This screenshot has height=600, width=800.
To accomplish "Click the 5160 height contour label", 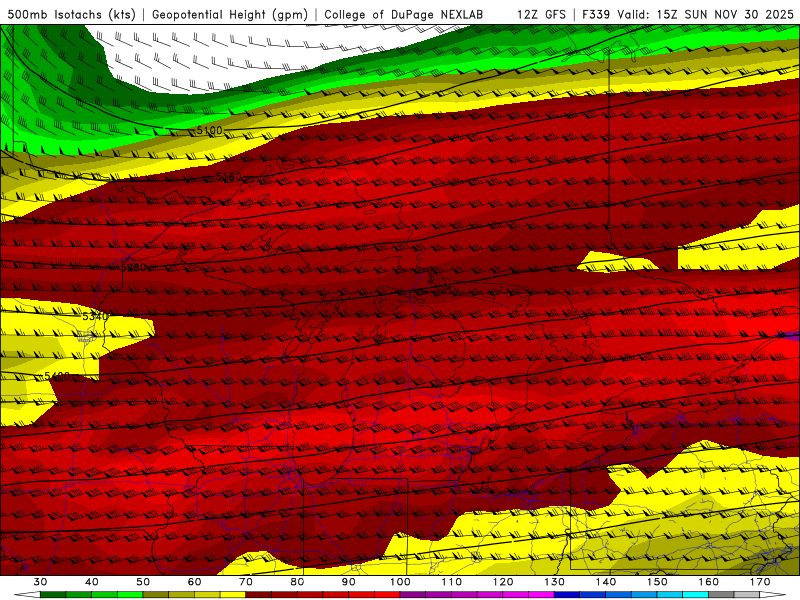I will point(228,177).
